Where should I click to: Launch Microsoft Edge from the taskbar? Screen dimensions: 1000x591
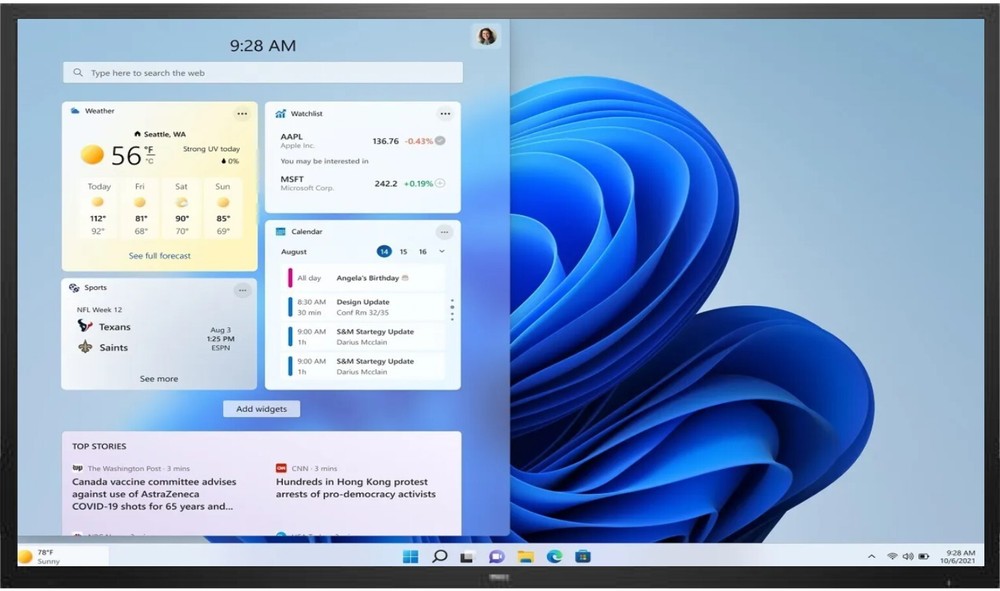pos(554,556)
